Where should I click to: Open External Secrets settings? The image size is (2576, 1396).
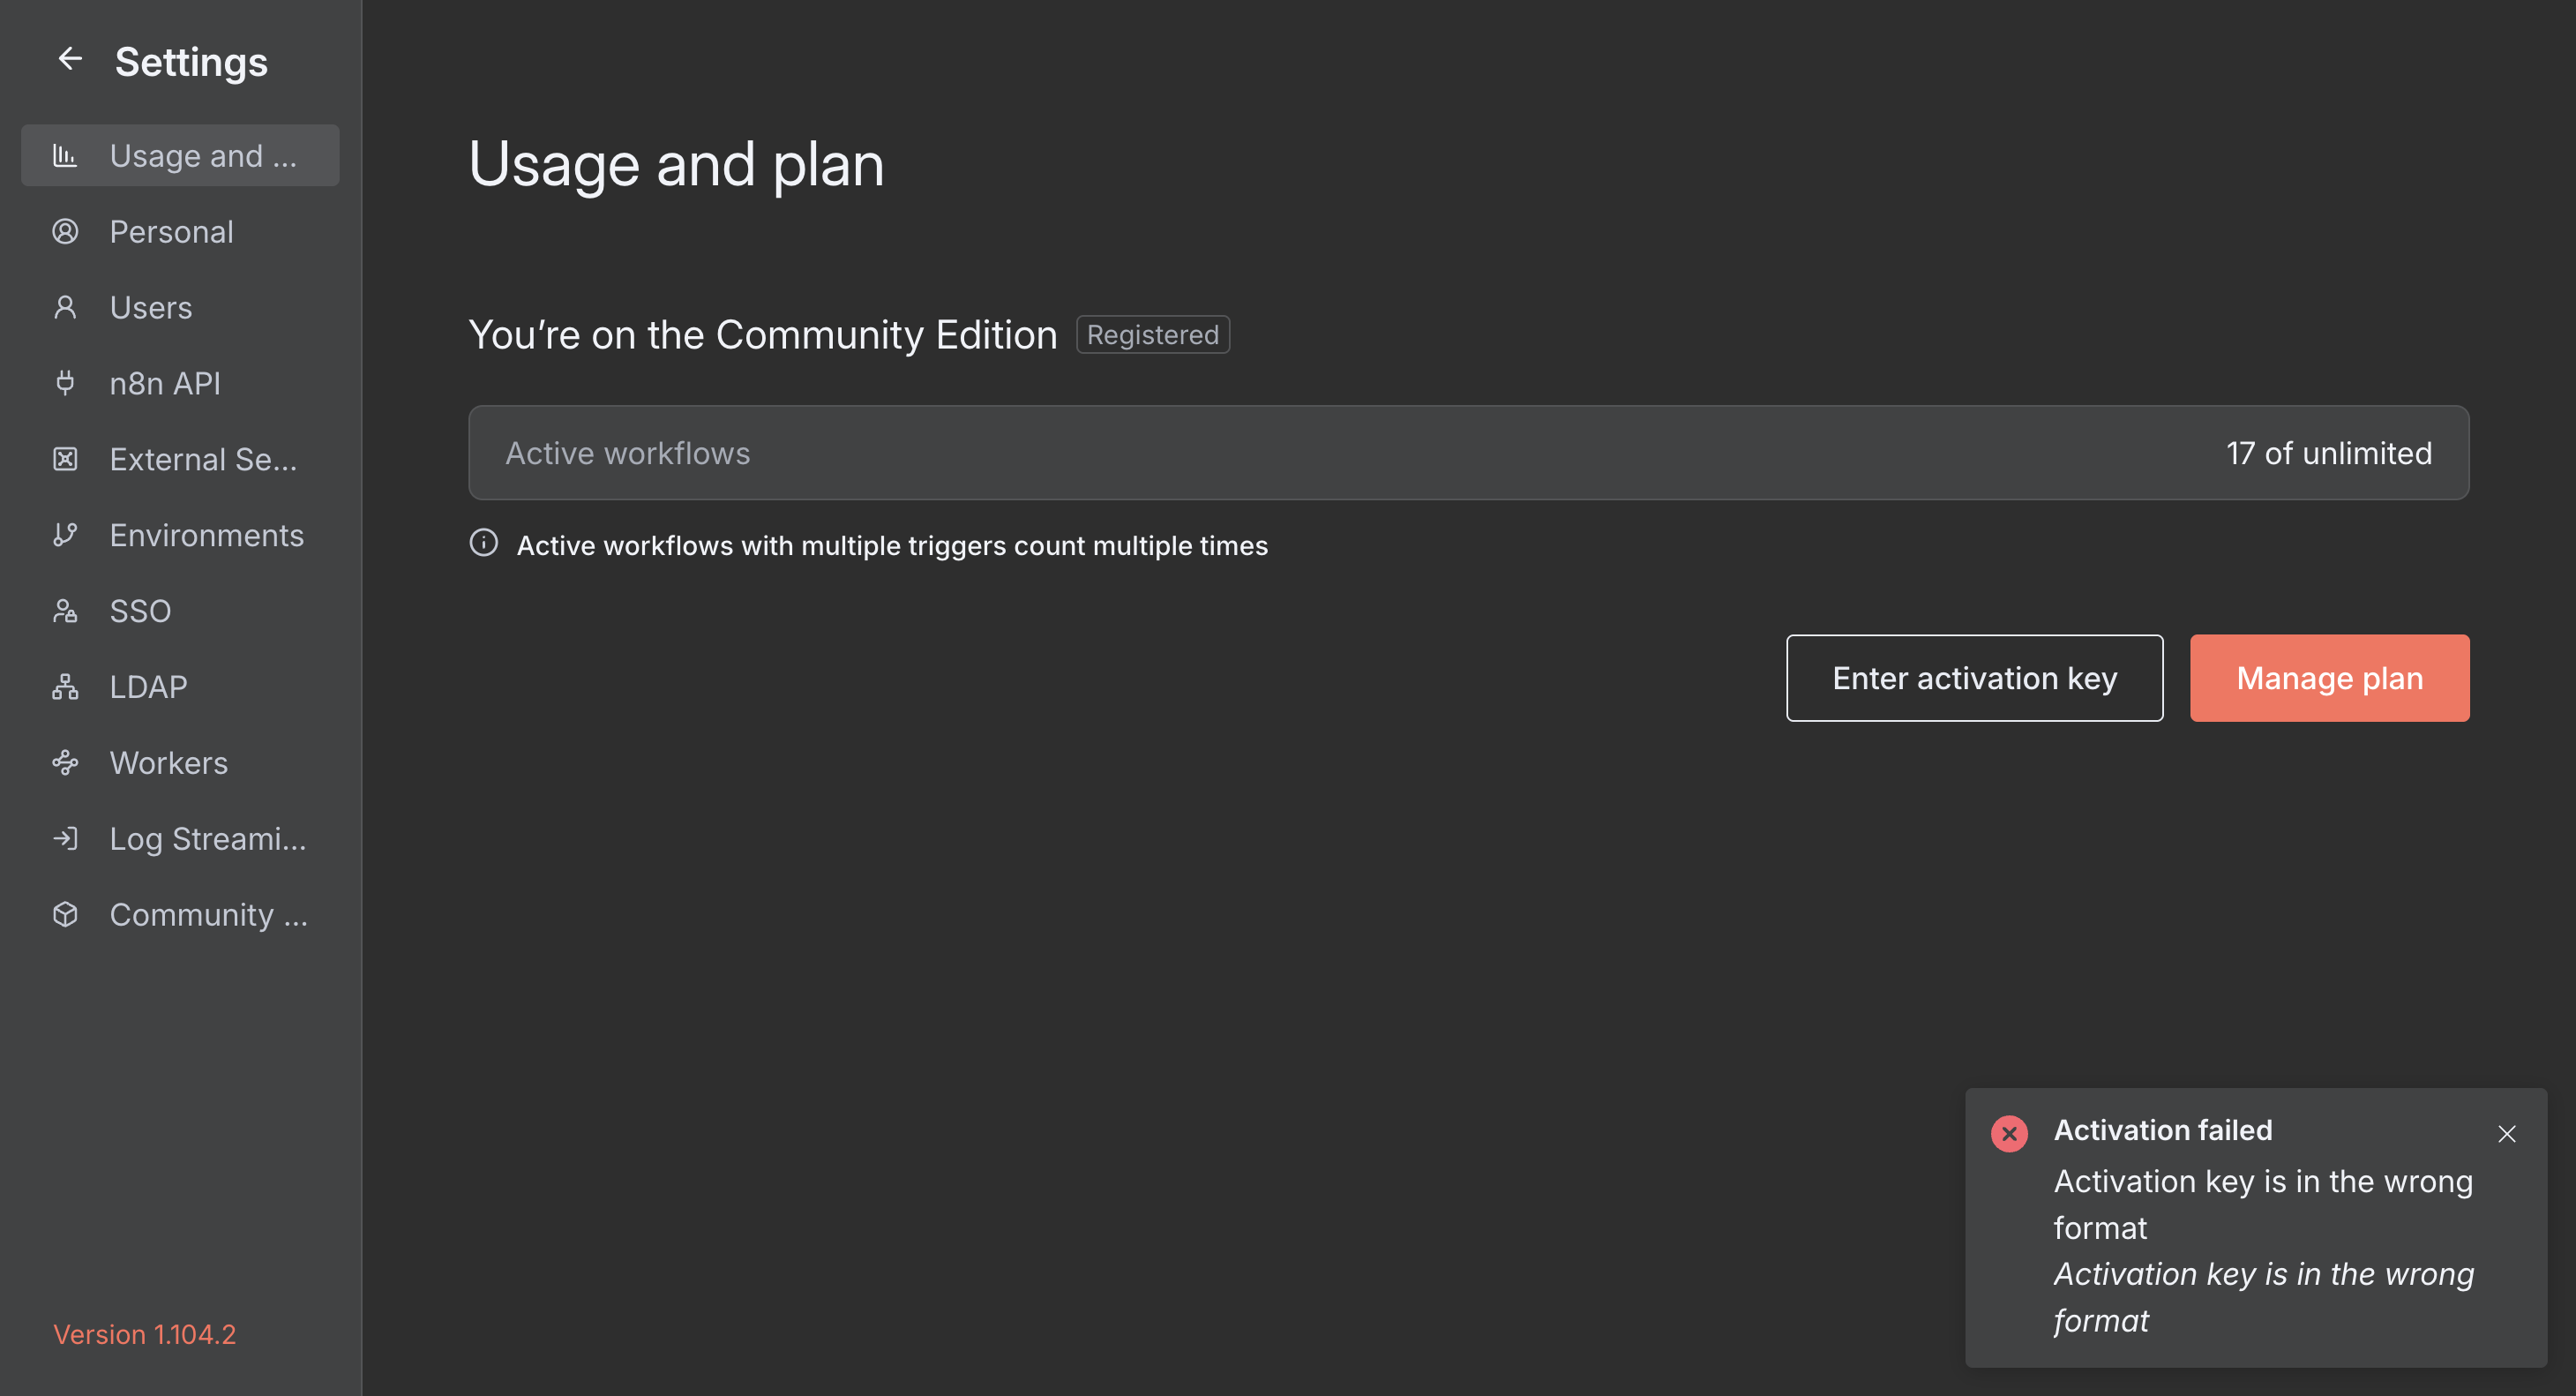point(203,459)
